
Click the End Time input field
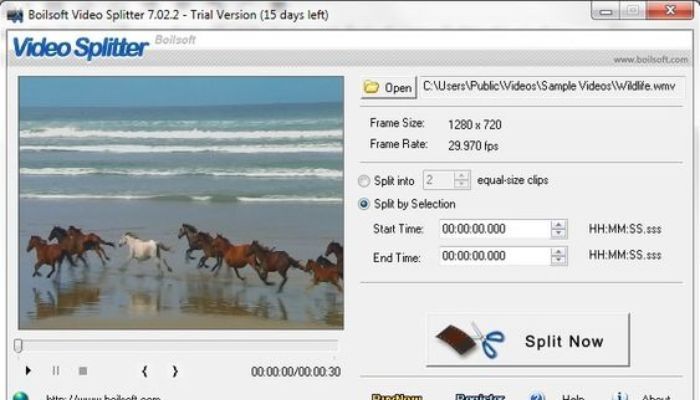click(495, 256)
